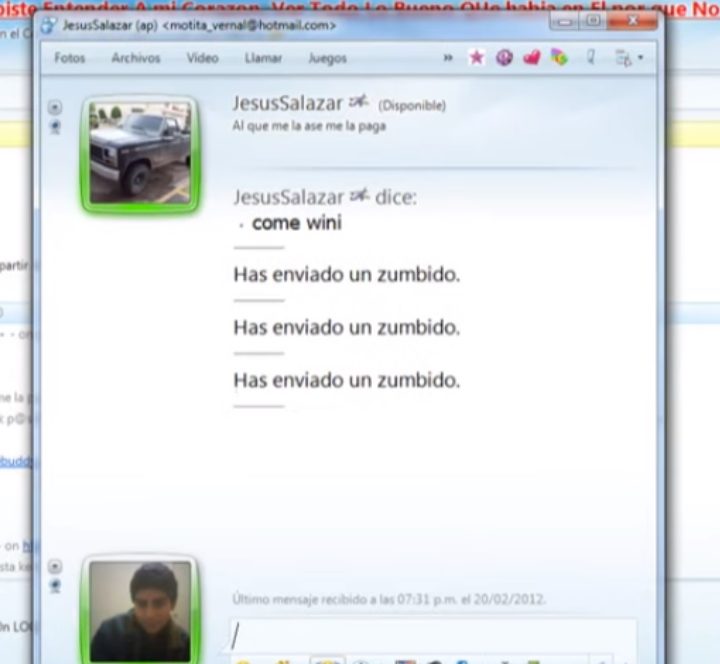Click the JesusSalazar contact name header
Viewport: 720px width, 664px height.
pyautogui.click(x=288, y=103)
